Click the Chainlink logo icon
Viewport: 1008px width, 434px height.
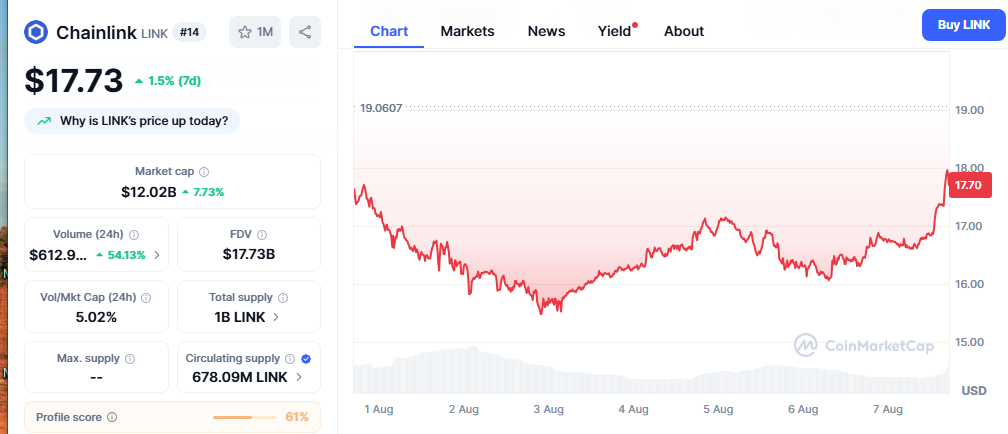tap(37, 32)
